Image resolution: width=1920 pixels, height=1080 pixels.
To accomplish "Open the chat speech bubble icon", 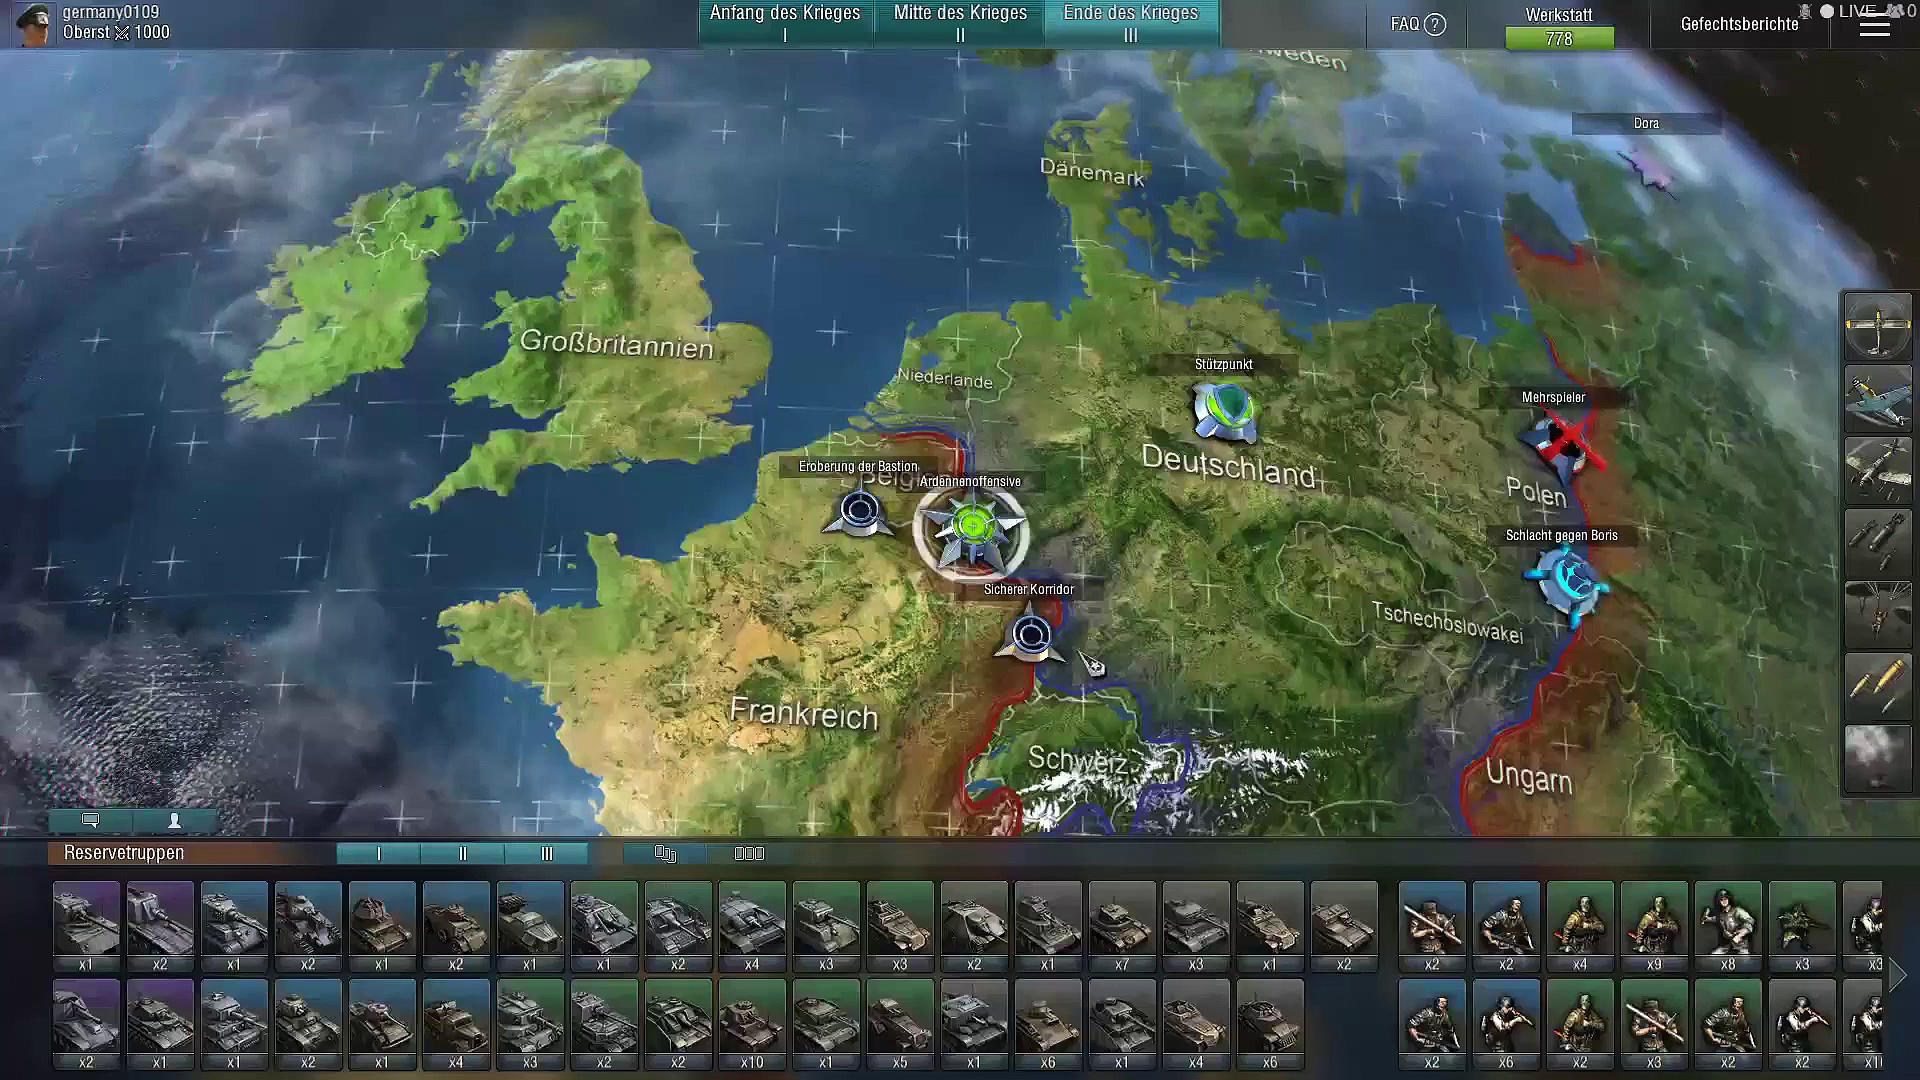I will point(90,820).
